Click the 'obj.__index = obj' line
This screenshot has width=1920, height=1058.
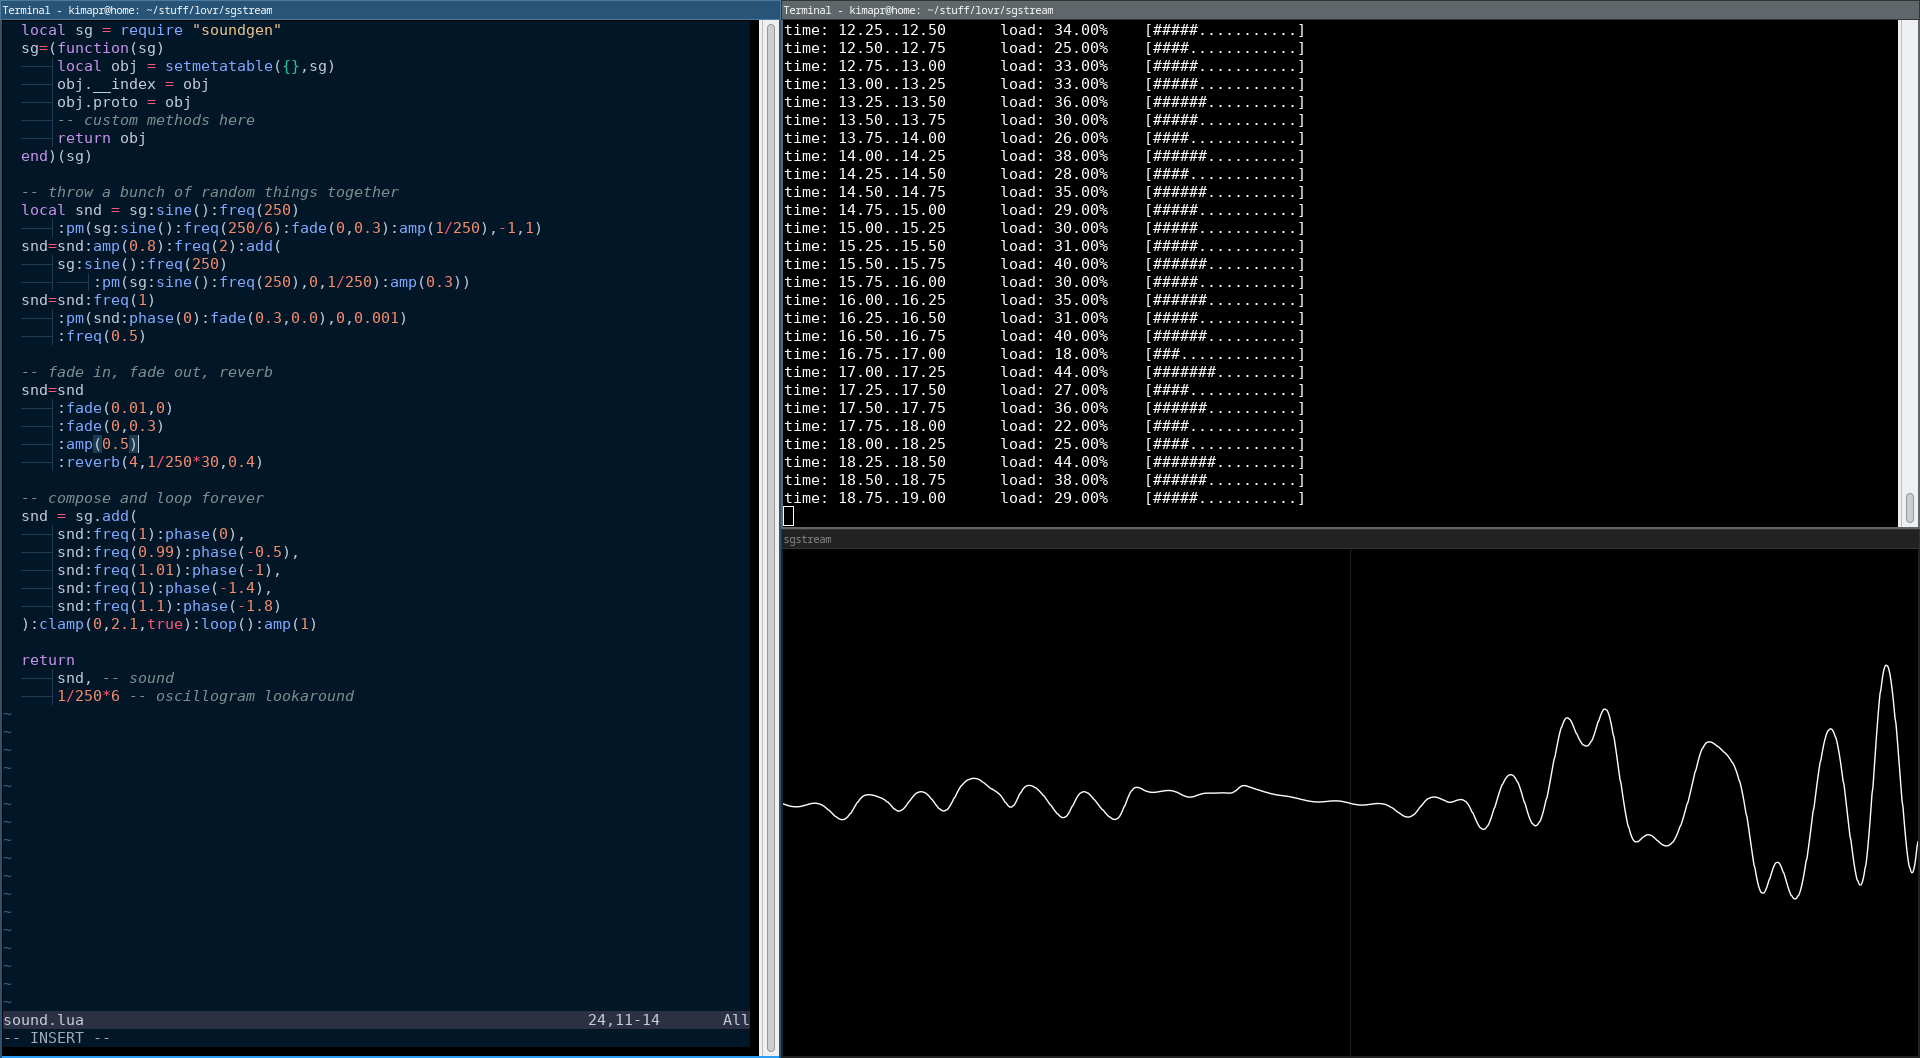(133, 84)
